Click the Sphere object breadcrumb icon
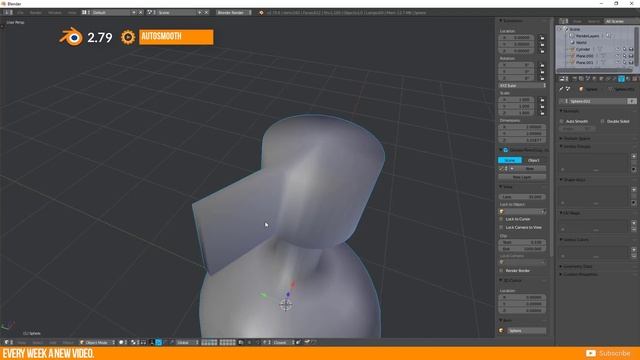 (x=581, y=89)
